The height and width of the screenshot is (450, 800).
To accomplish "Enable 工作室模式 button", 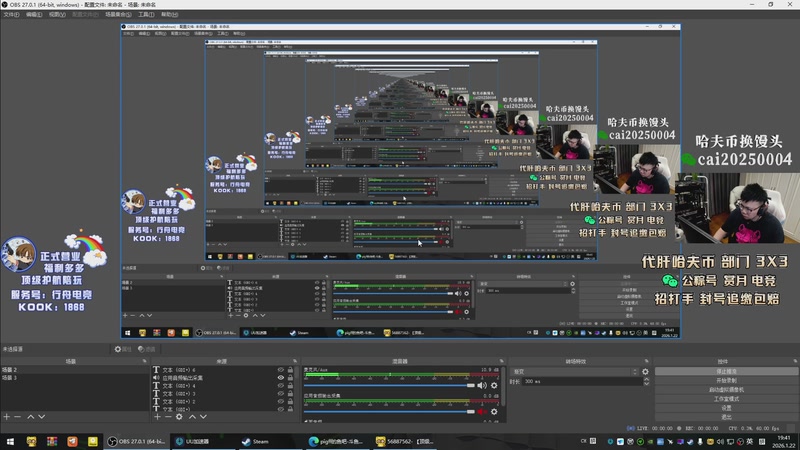I will click(x=726, y=399).
